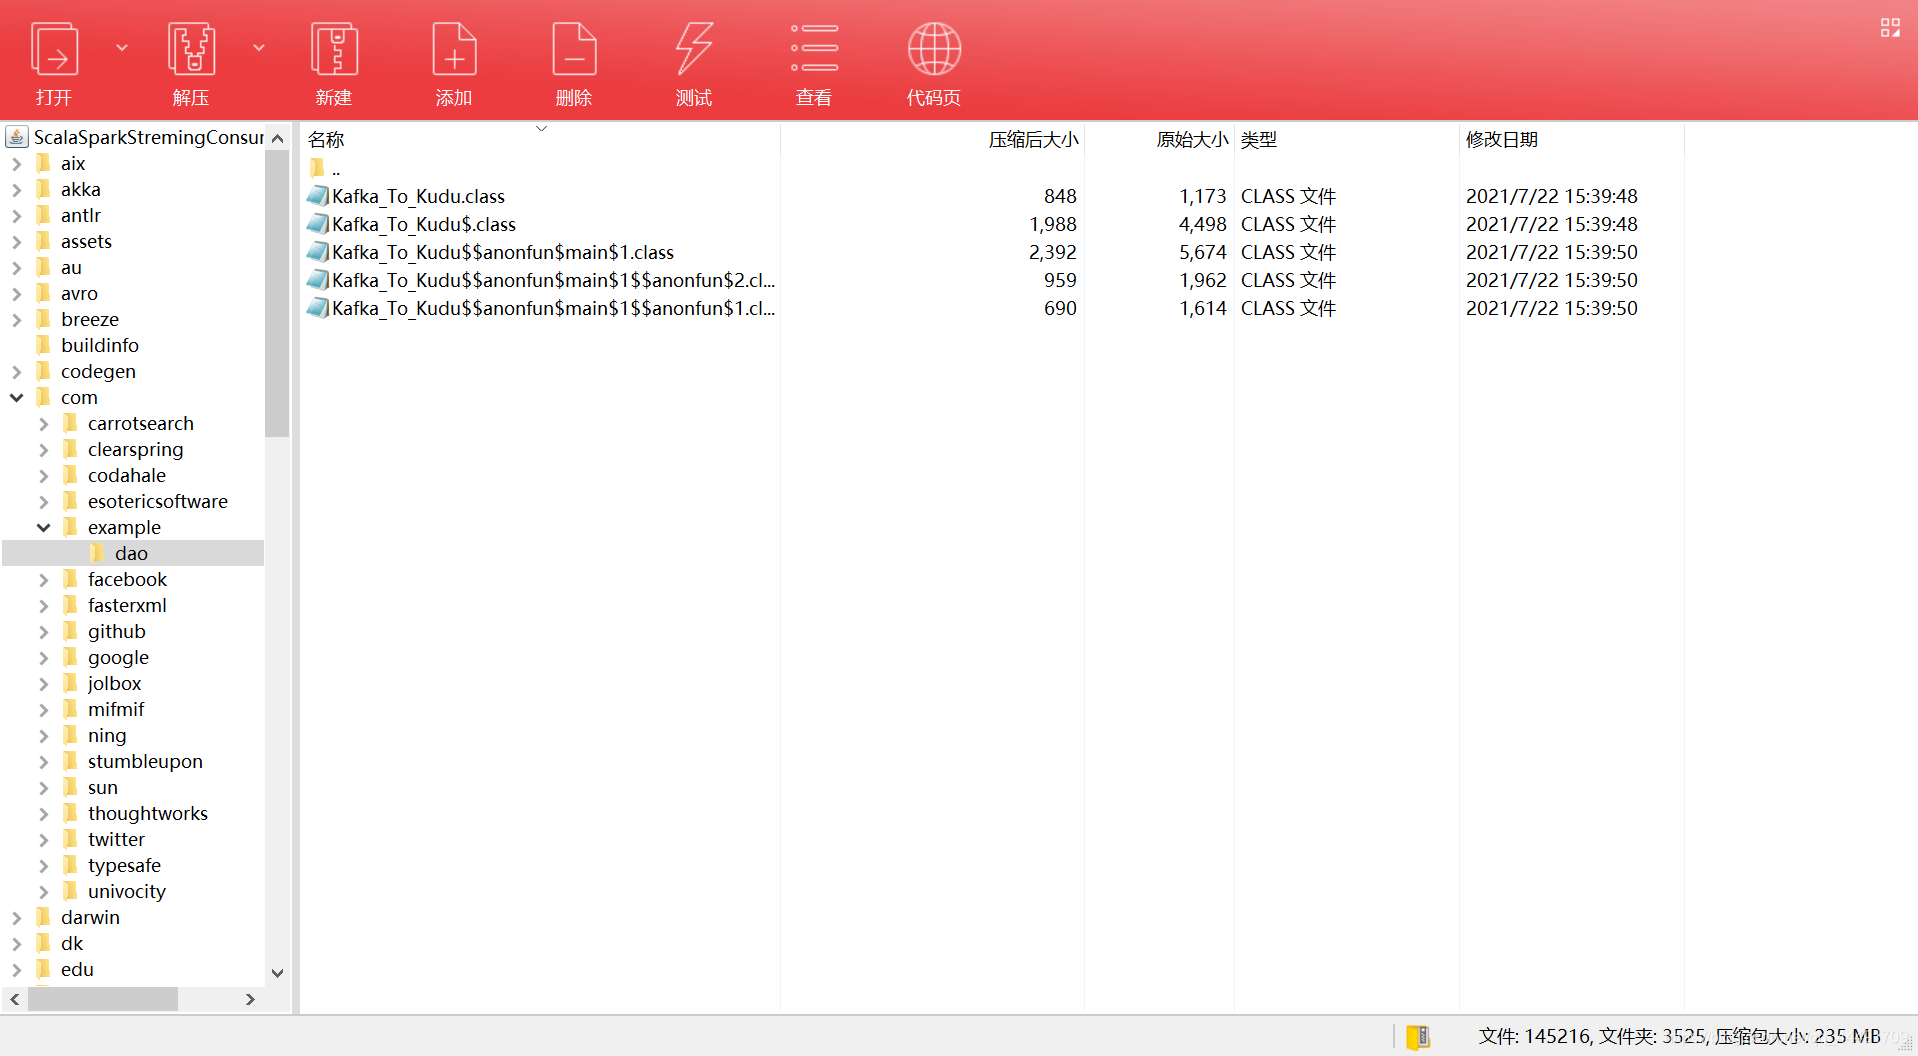Select Kafka_To_Kudu$$anonfun$main$1.class file
The image size is (1918, 1056).
pos(502,252)
